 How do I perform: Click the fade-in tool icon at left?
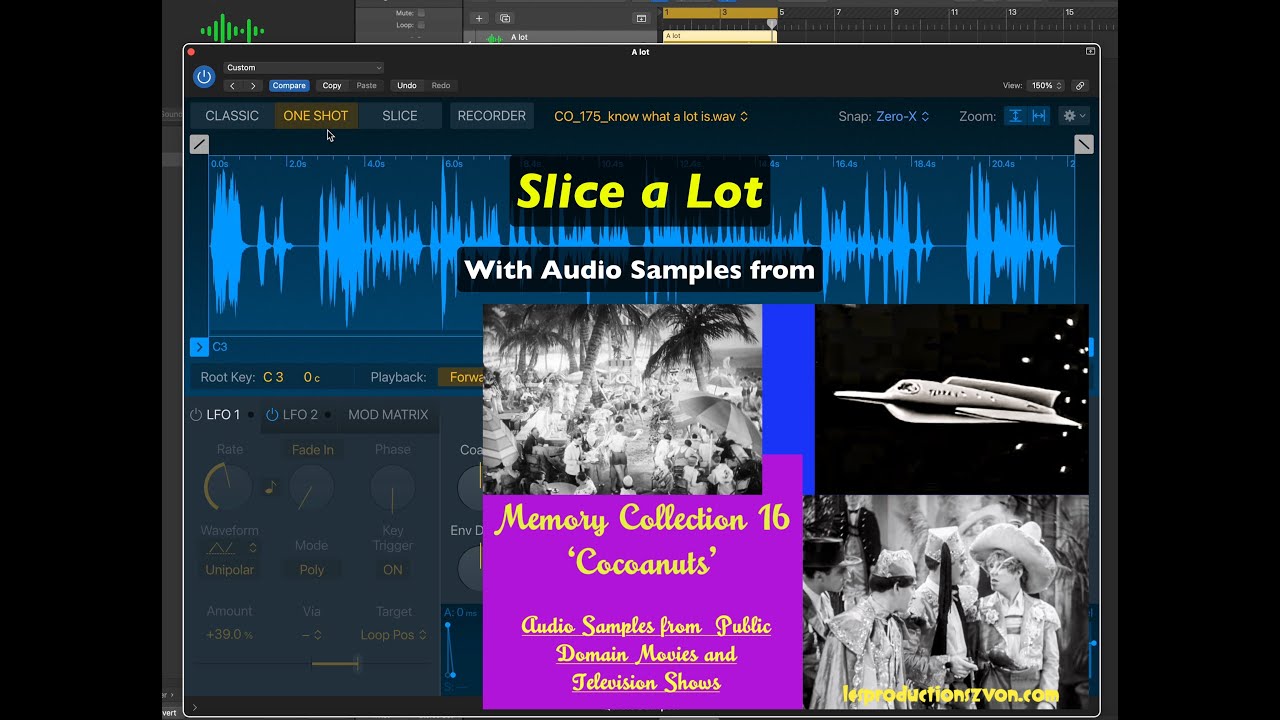pyautogui.click(x=199, y=144)
